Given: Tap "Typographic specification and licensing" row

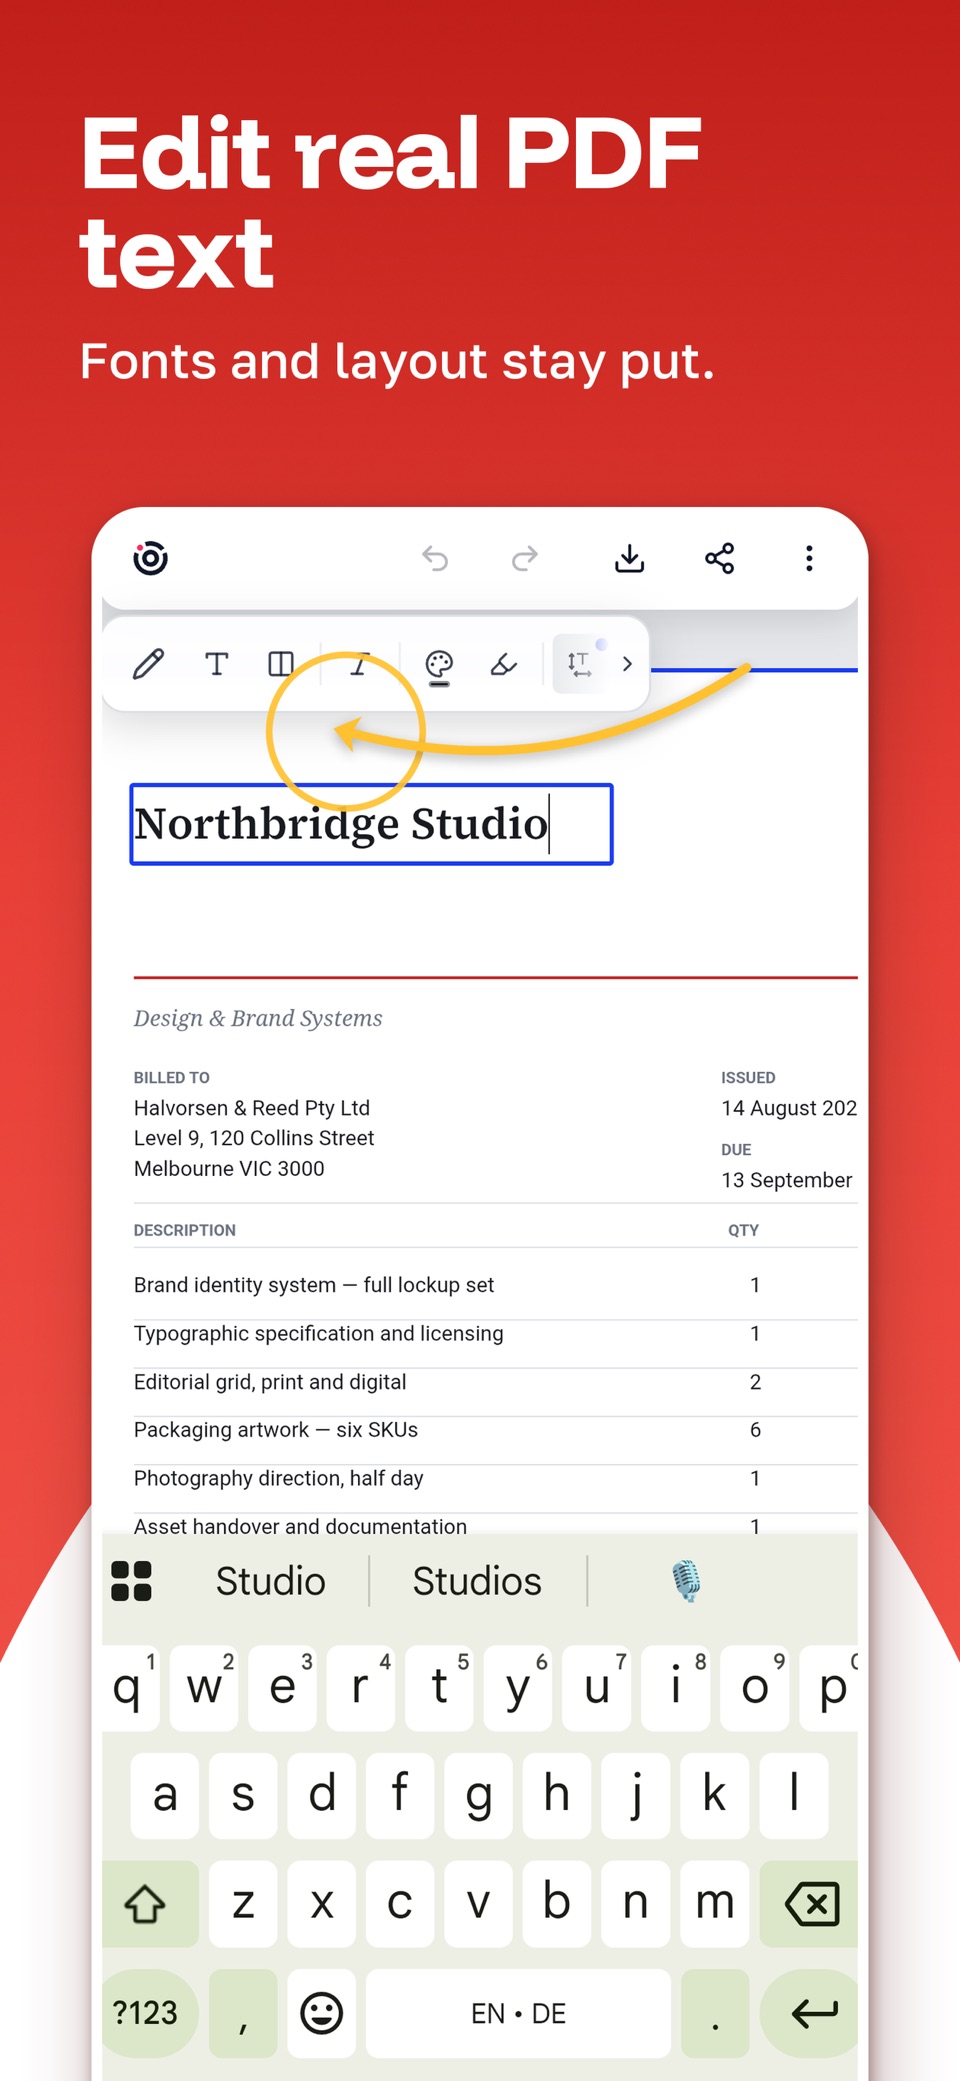Looking at the screenshot, I should (319, 1334).
